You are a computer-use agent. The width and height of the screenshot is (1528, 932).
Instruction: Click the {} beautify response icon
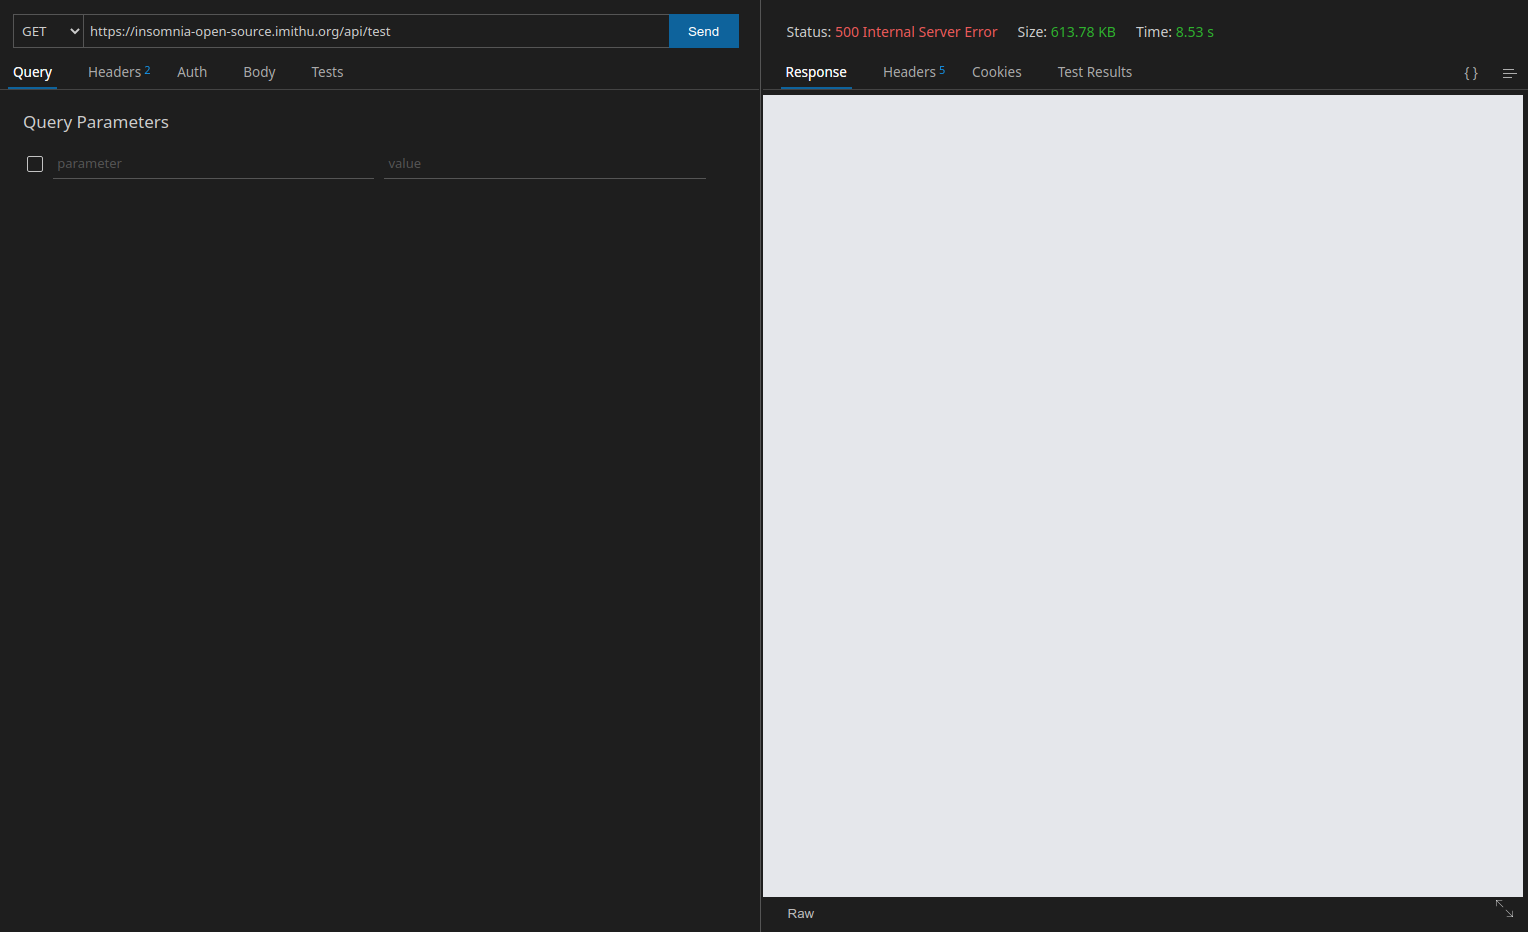pos(1470,72)
